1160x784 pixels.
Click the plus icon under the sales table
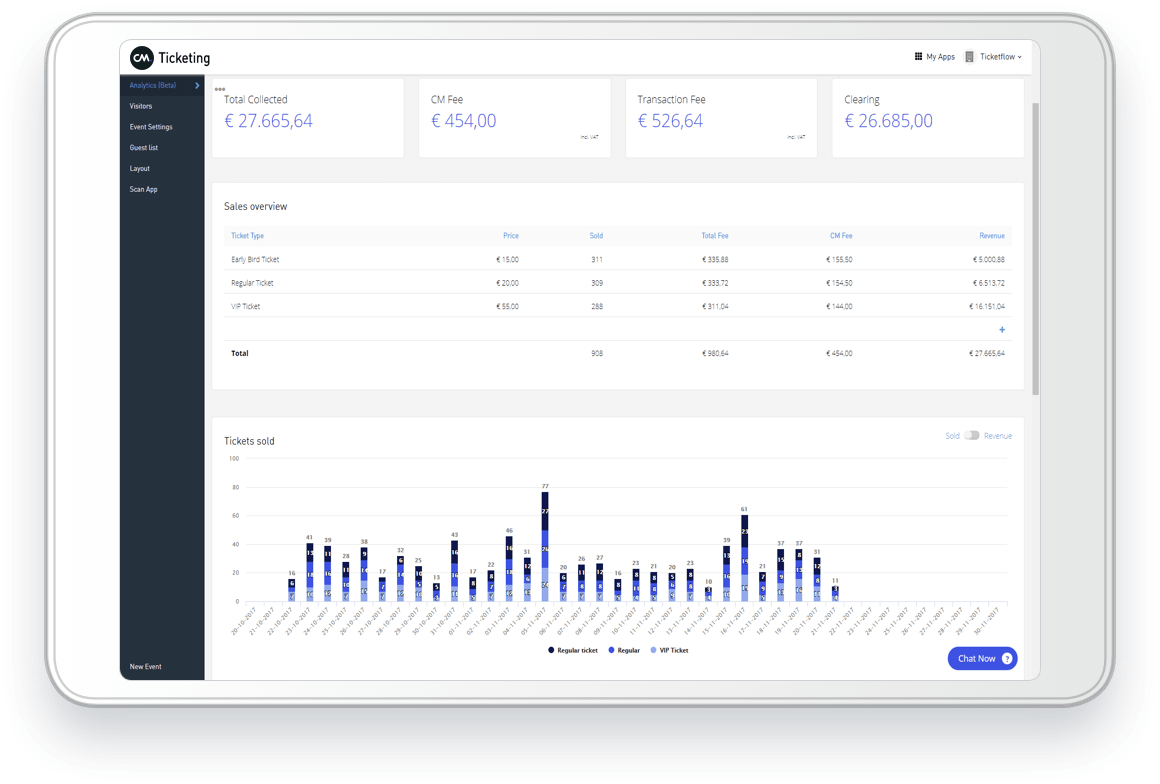(1001, 329)
